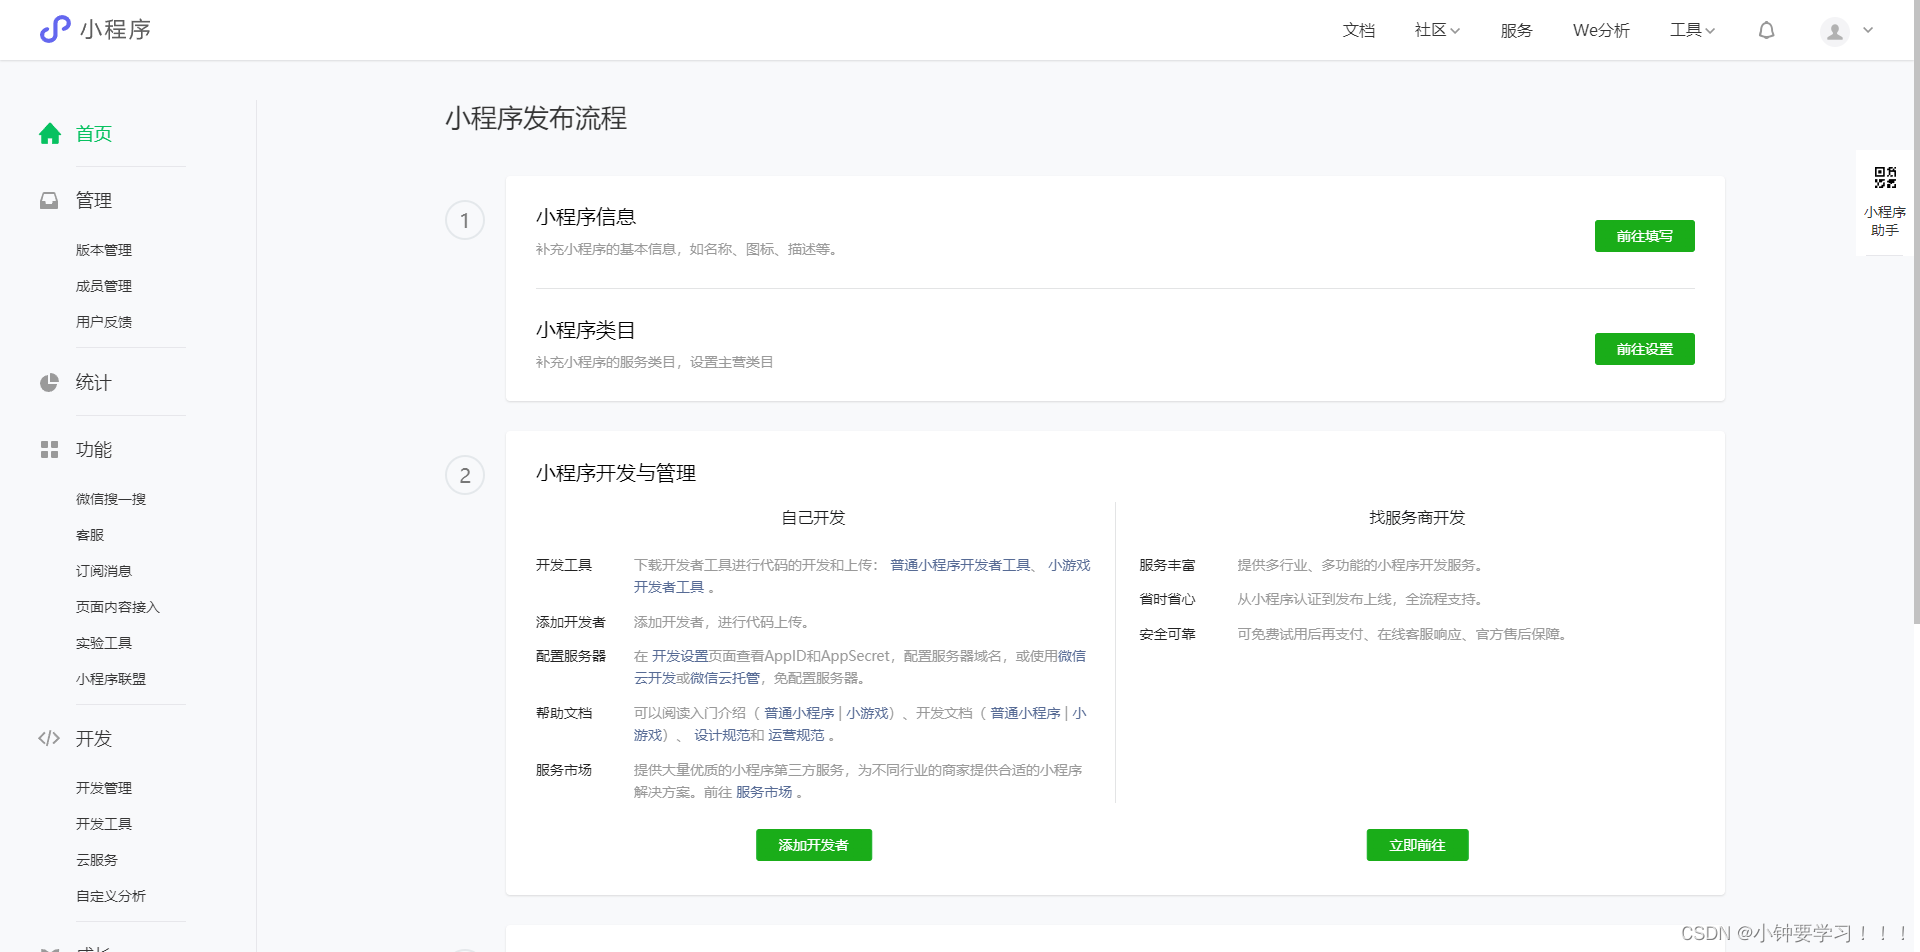Viewport: 1920px width, 952px height.
Task: Click the pie chart icon beside 统计
Action: click(49, 382)
